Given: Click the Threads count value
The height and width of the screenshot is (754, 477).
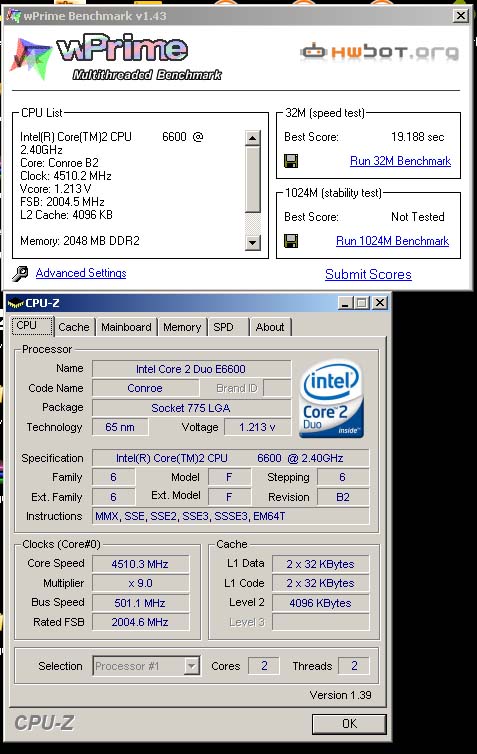Looking at the screenshot, I should 354,666.
